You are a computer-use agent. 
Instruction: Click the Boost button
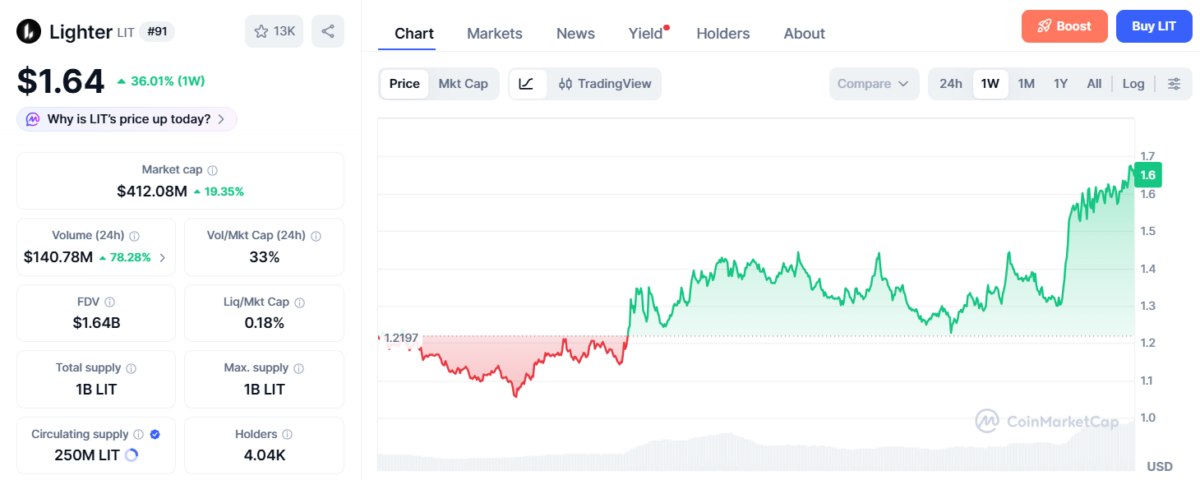point(1065,26)
